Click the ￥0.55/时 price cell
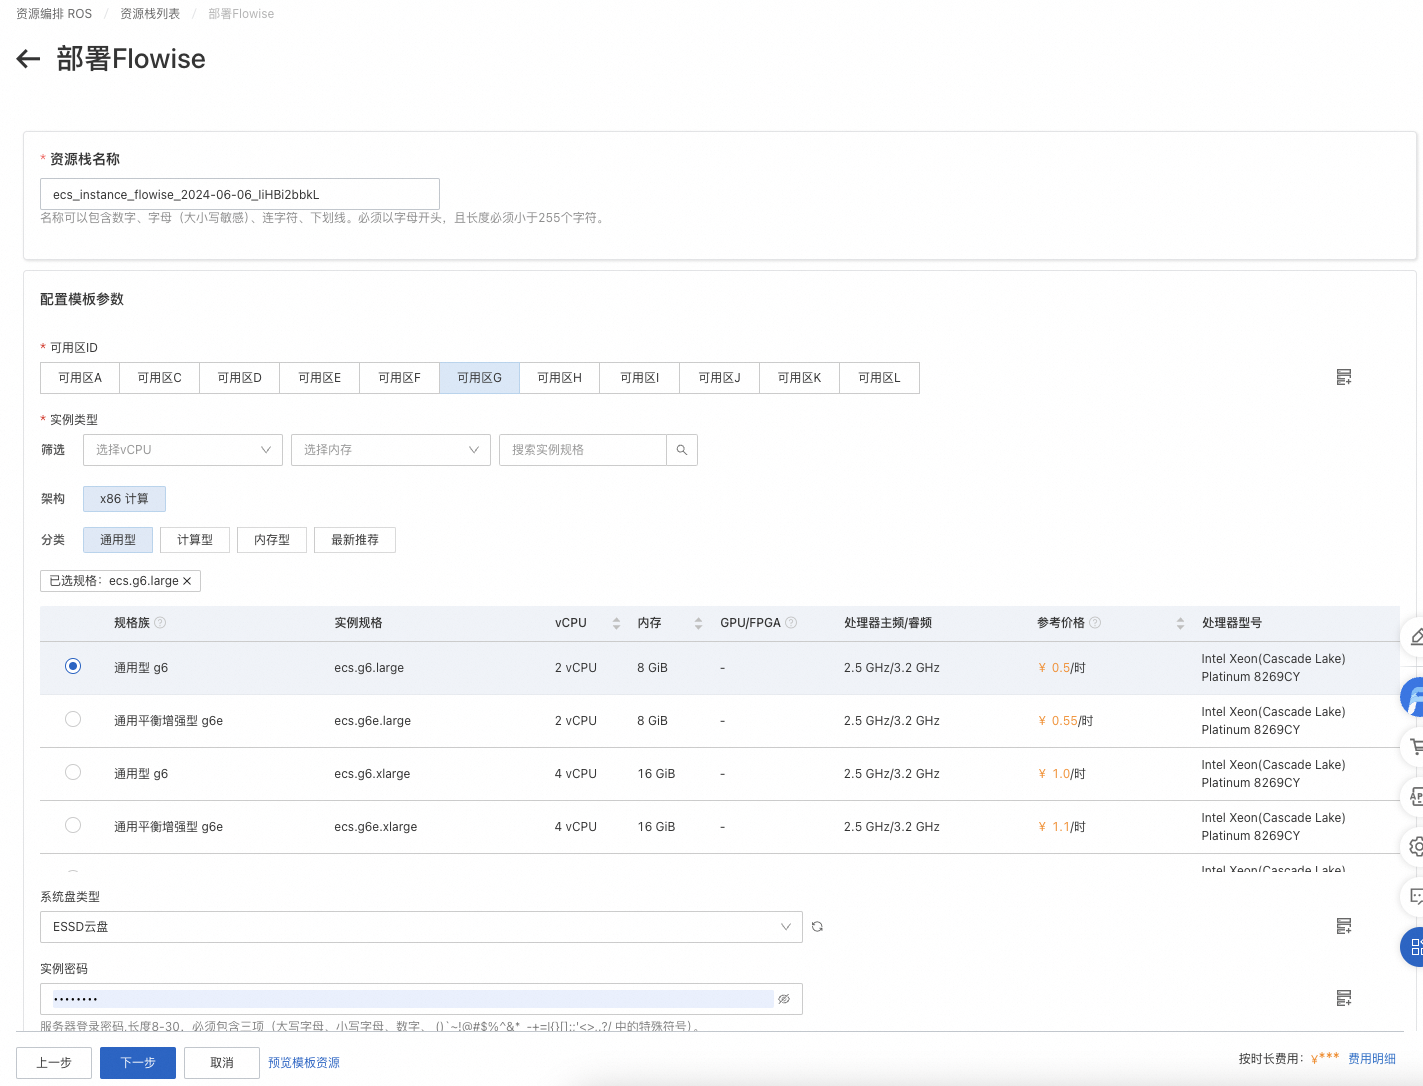 pos(1066,721)
